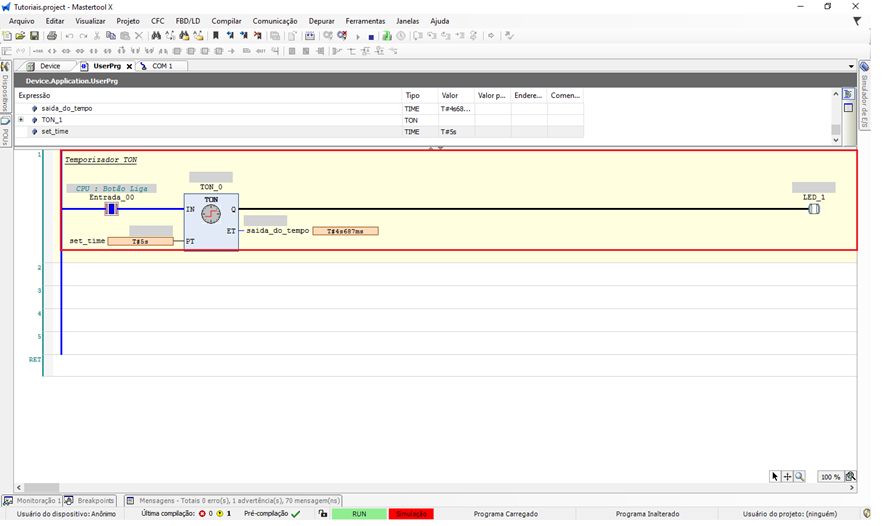The height and width of the screenshot is (526, 884).
Task: Open the editor tab list dropdown arrow
Action: [851, 66]
